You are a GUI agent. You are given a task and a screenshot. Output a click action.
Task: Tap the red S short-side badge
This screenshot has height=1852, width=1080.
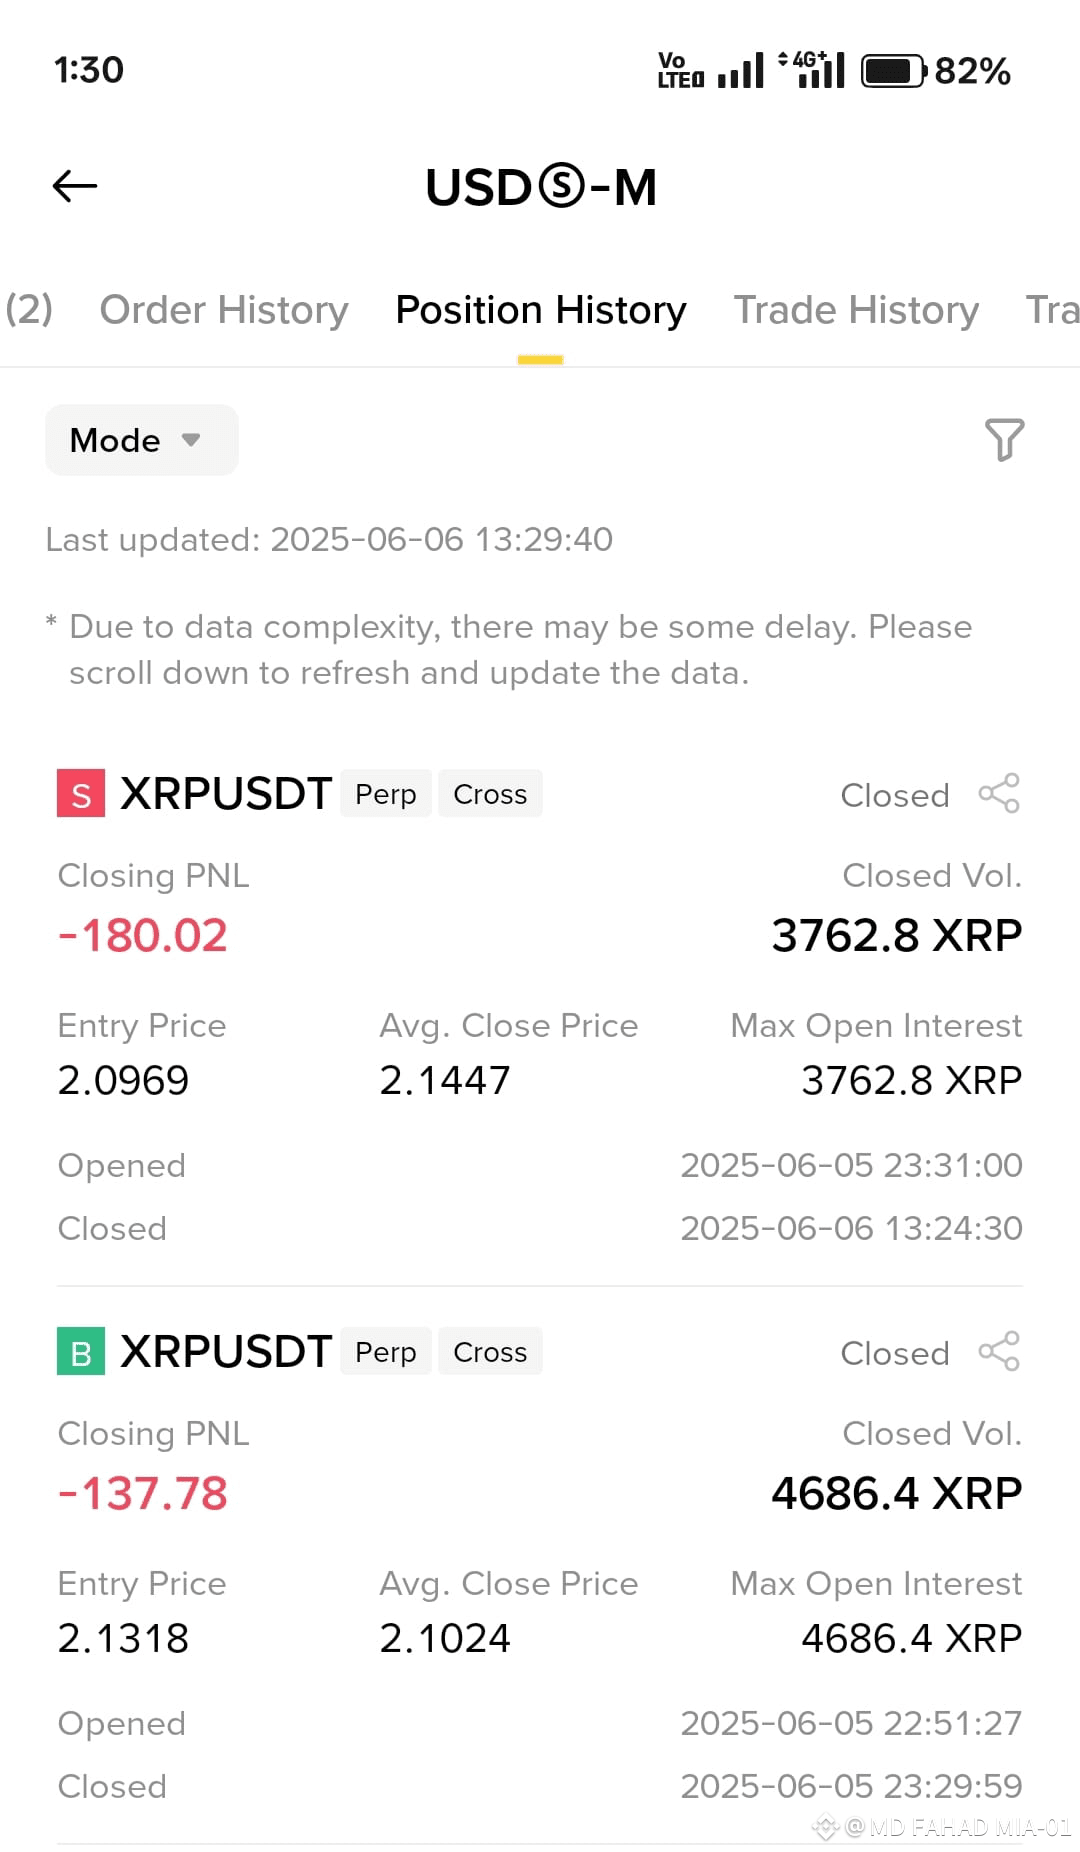click(81, 794)
